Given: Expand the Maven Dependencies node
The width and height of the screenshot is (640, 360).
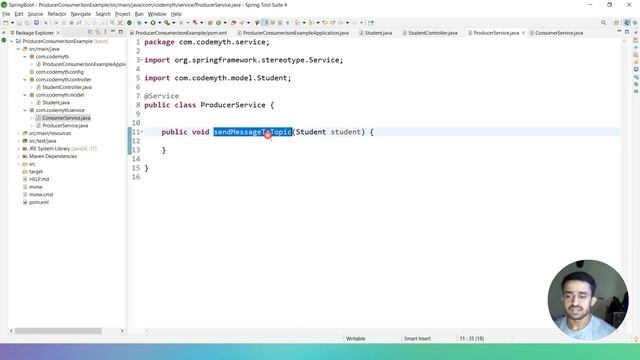Looking at the screenshot, I should [x=18, y=156].
